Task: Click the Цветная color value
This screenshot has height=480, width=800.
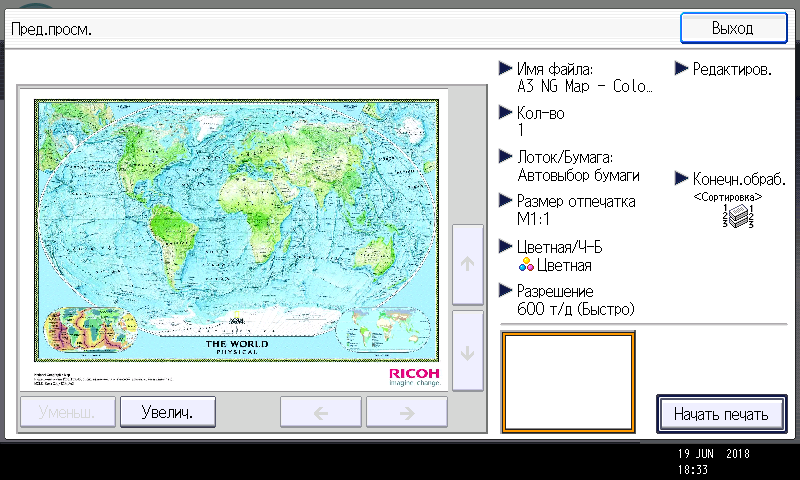Action: [x=564, y=265]
